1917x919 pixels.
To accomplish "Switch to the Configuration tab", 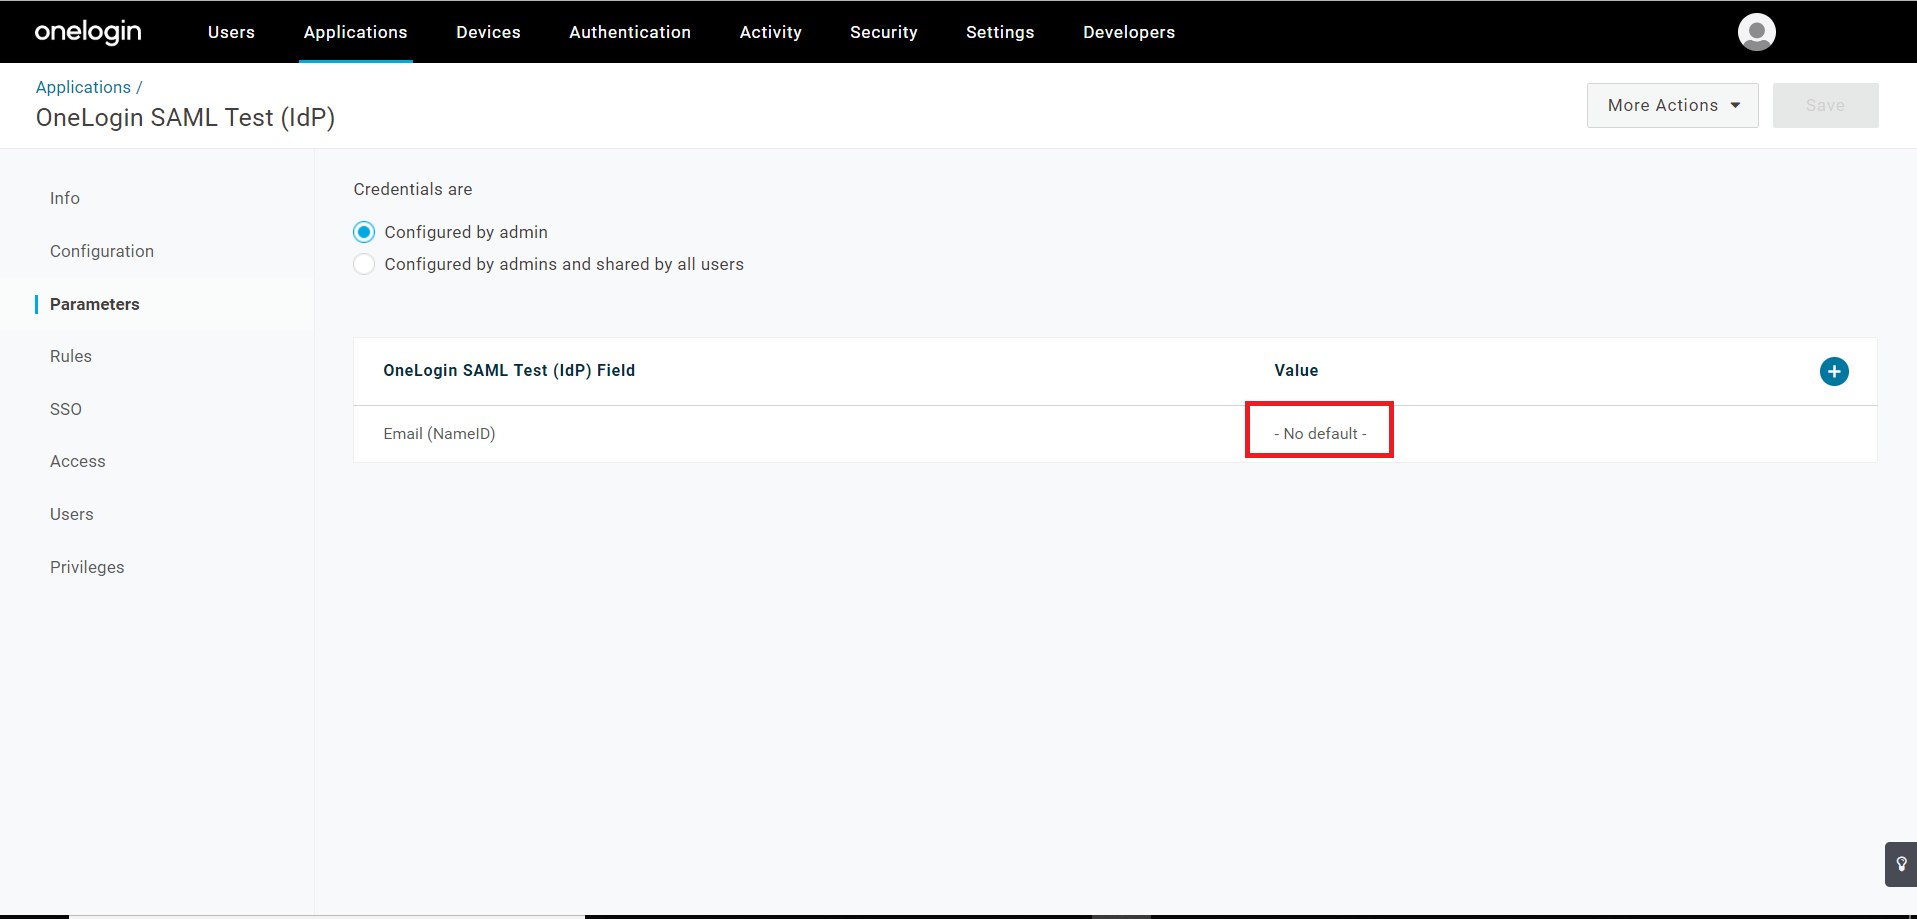I will [x=102, y=251].
